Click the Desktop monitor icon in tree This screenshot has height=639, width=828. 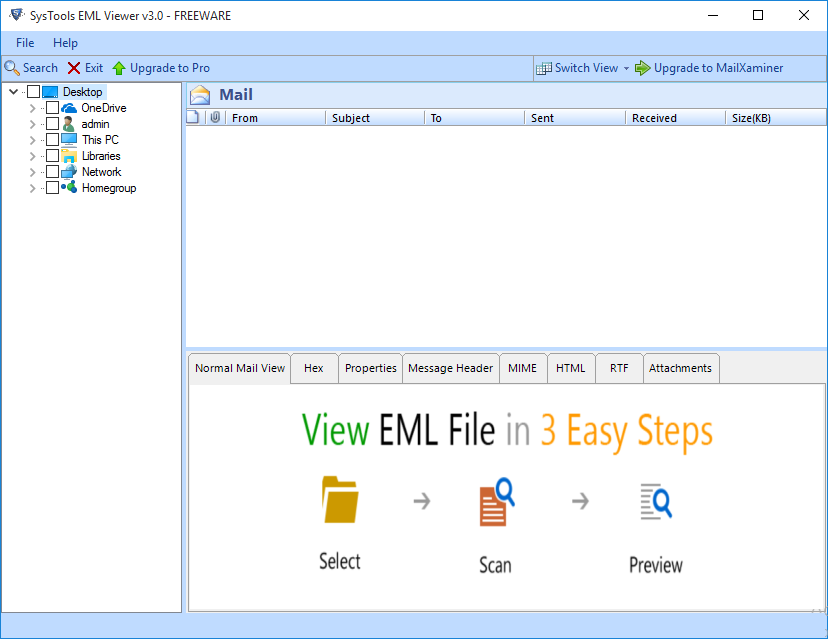pyautogui.click(x=50, y=92)
